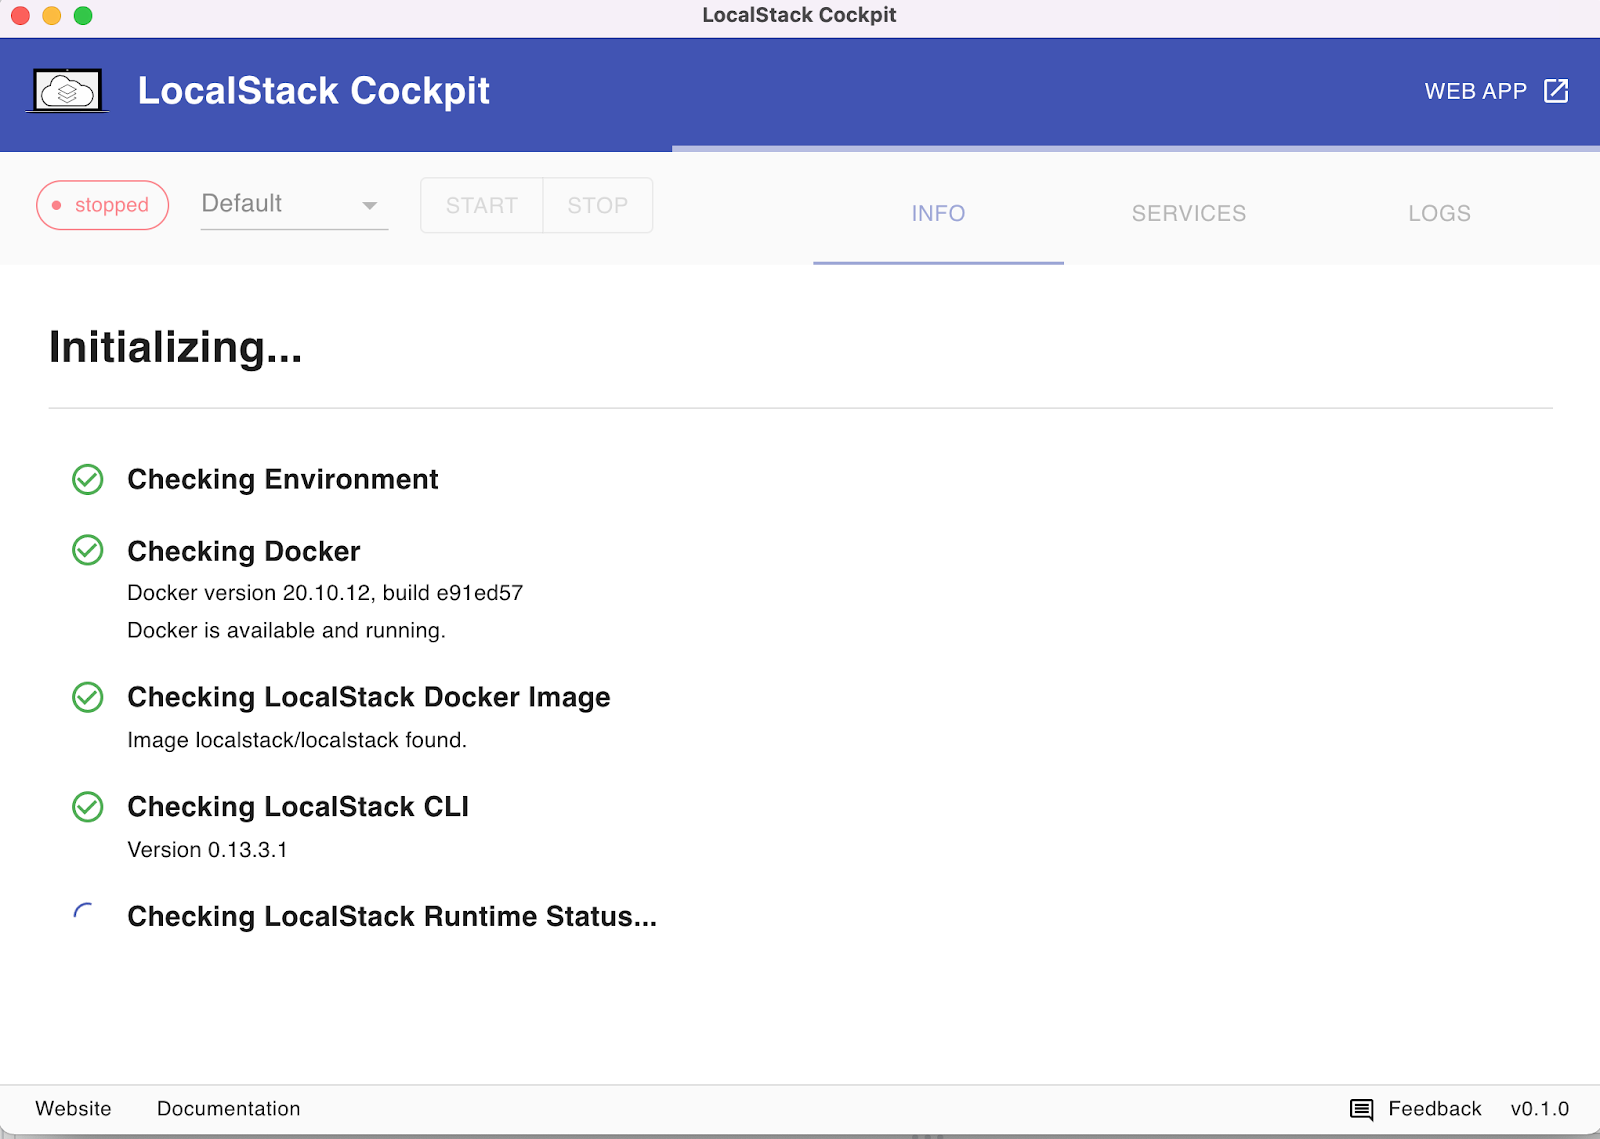Switch to the SERVICES tab
The image size is (1600, 1139).
(1188, 213)
